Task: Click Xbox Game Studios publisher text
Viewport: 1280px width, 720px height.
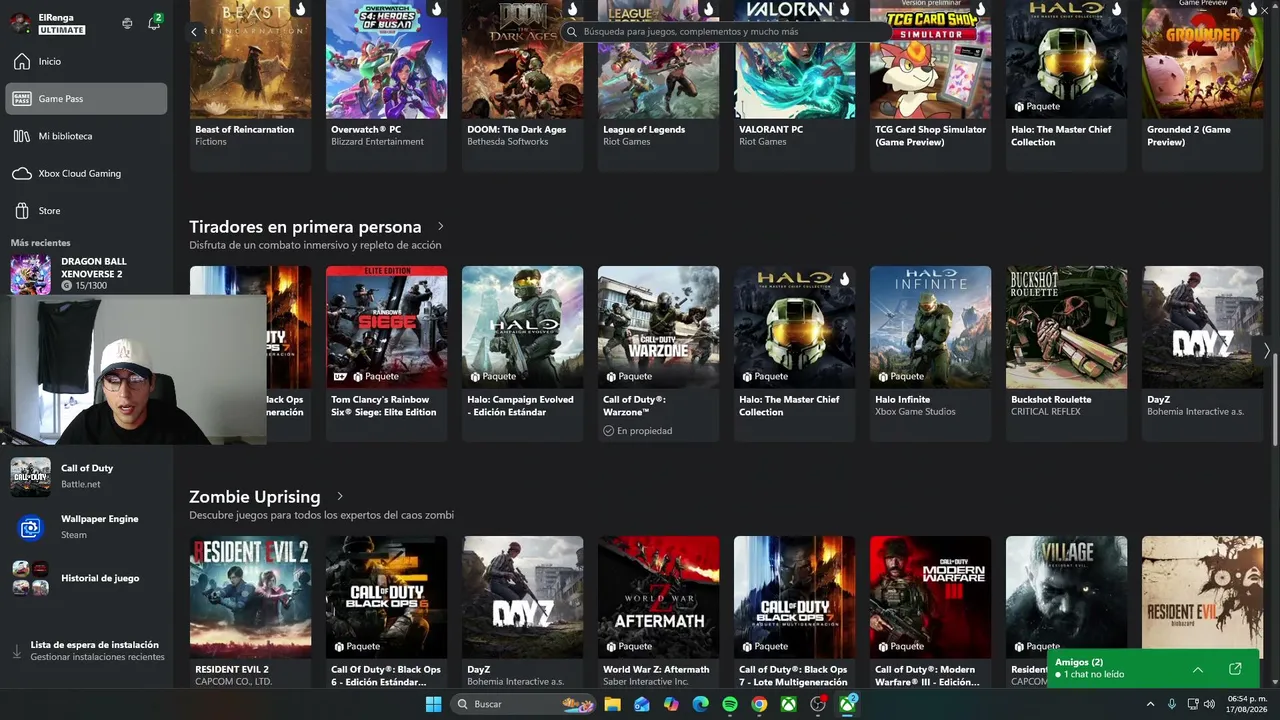Action: 915,412
